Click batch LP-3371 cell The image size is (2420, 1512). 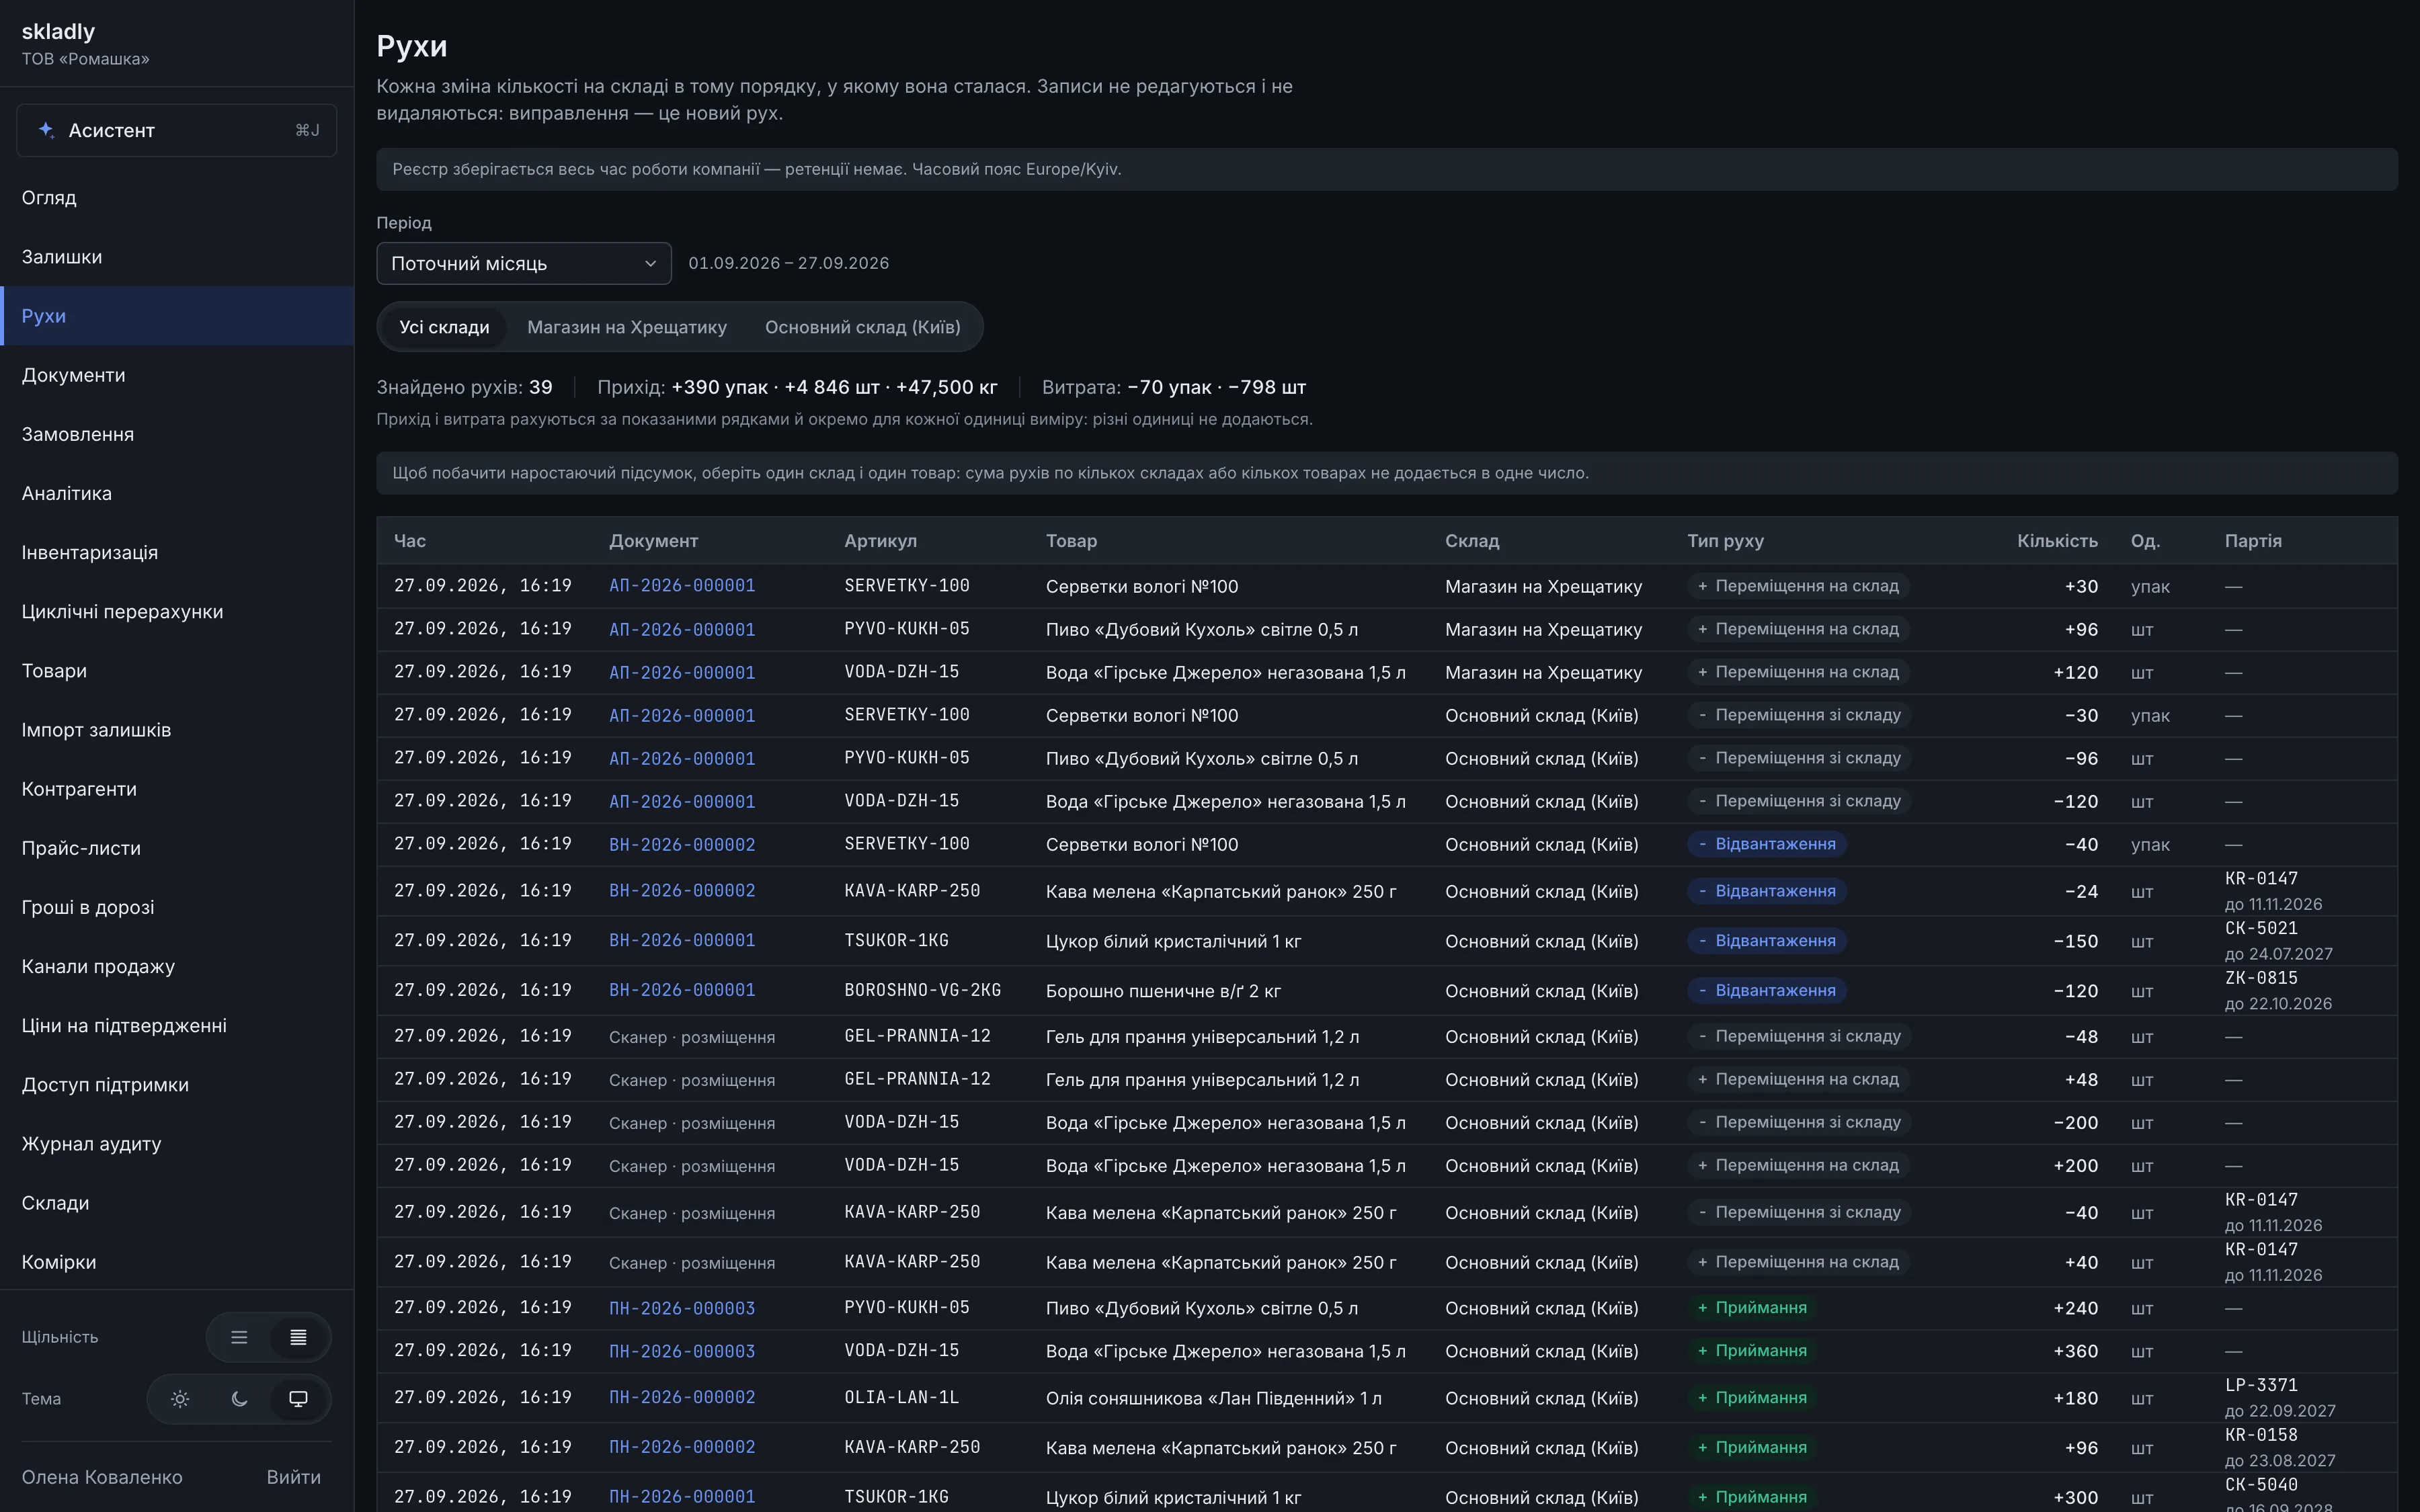[2261, 1386]
